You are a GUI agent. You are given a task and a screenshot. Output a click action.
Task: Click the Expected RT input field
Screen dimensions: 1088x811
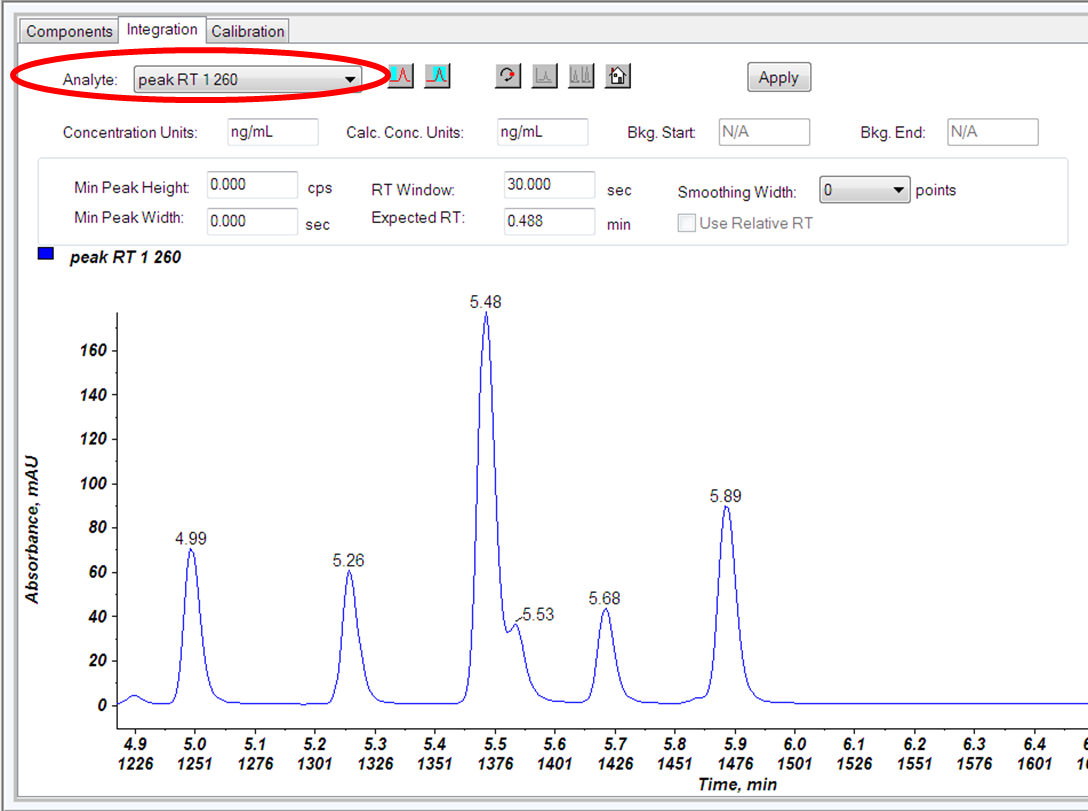point(549,221)
